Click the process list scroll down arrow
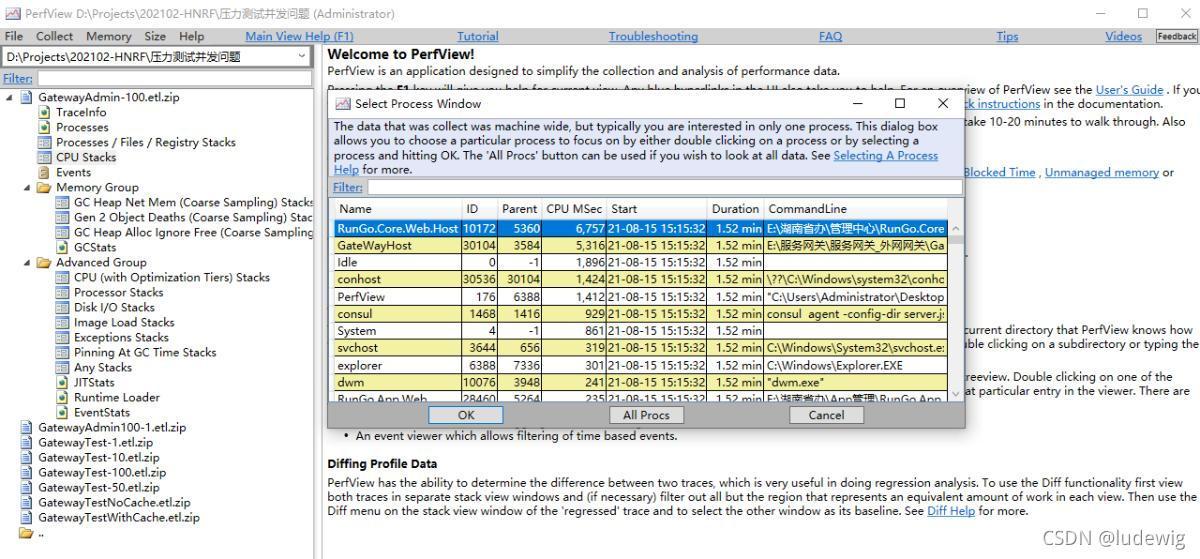This screenshot has width=1200, height=559. point(955,395)
